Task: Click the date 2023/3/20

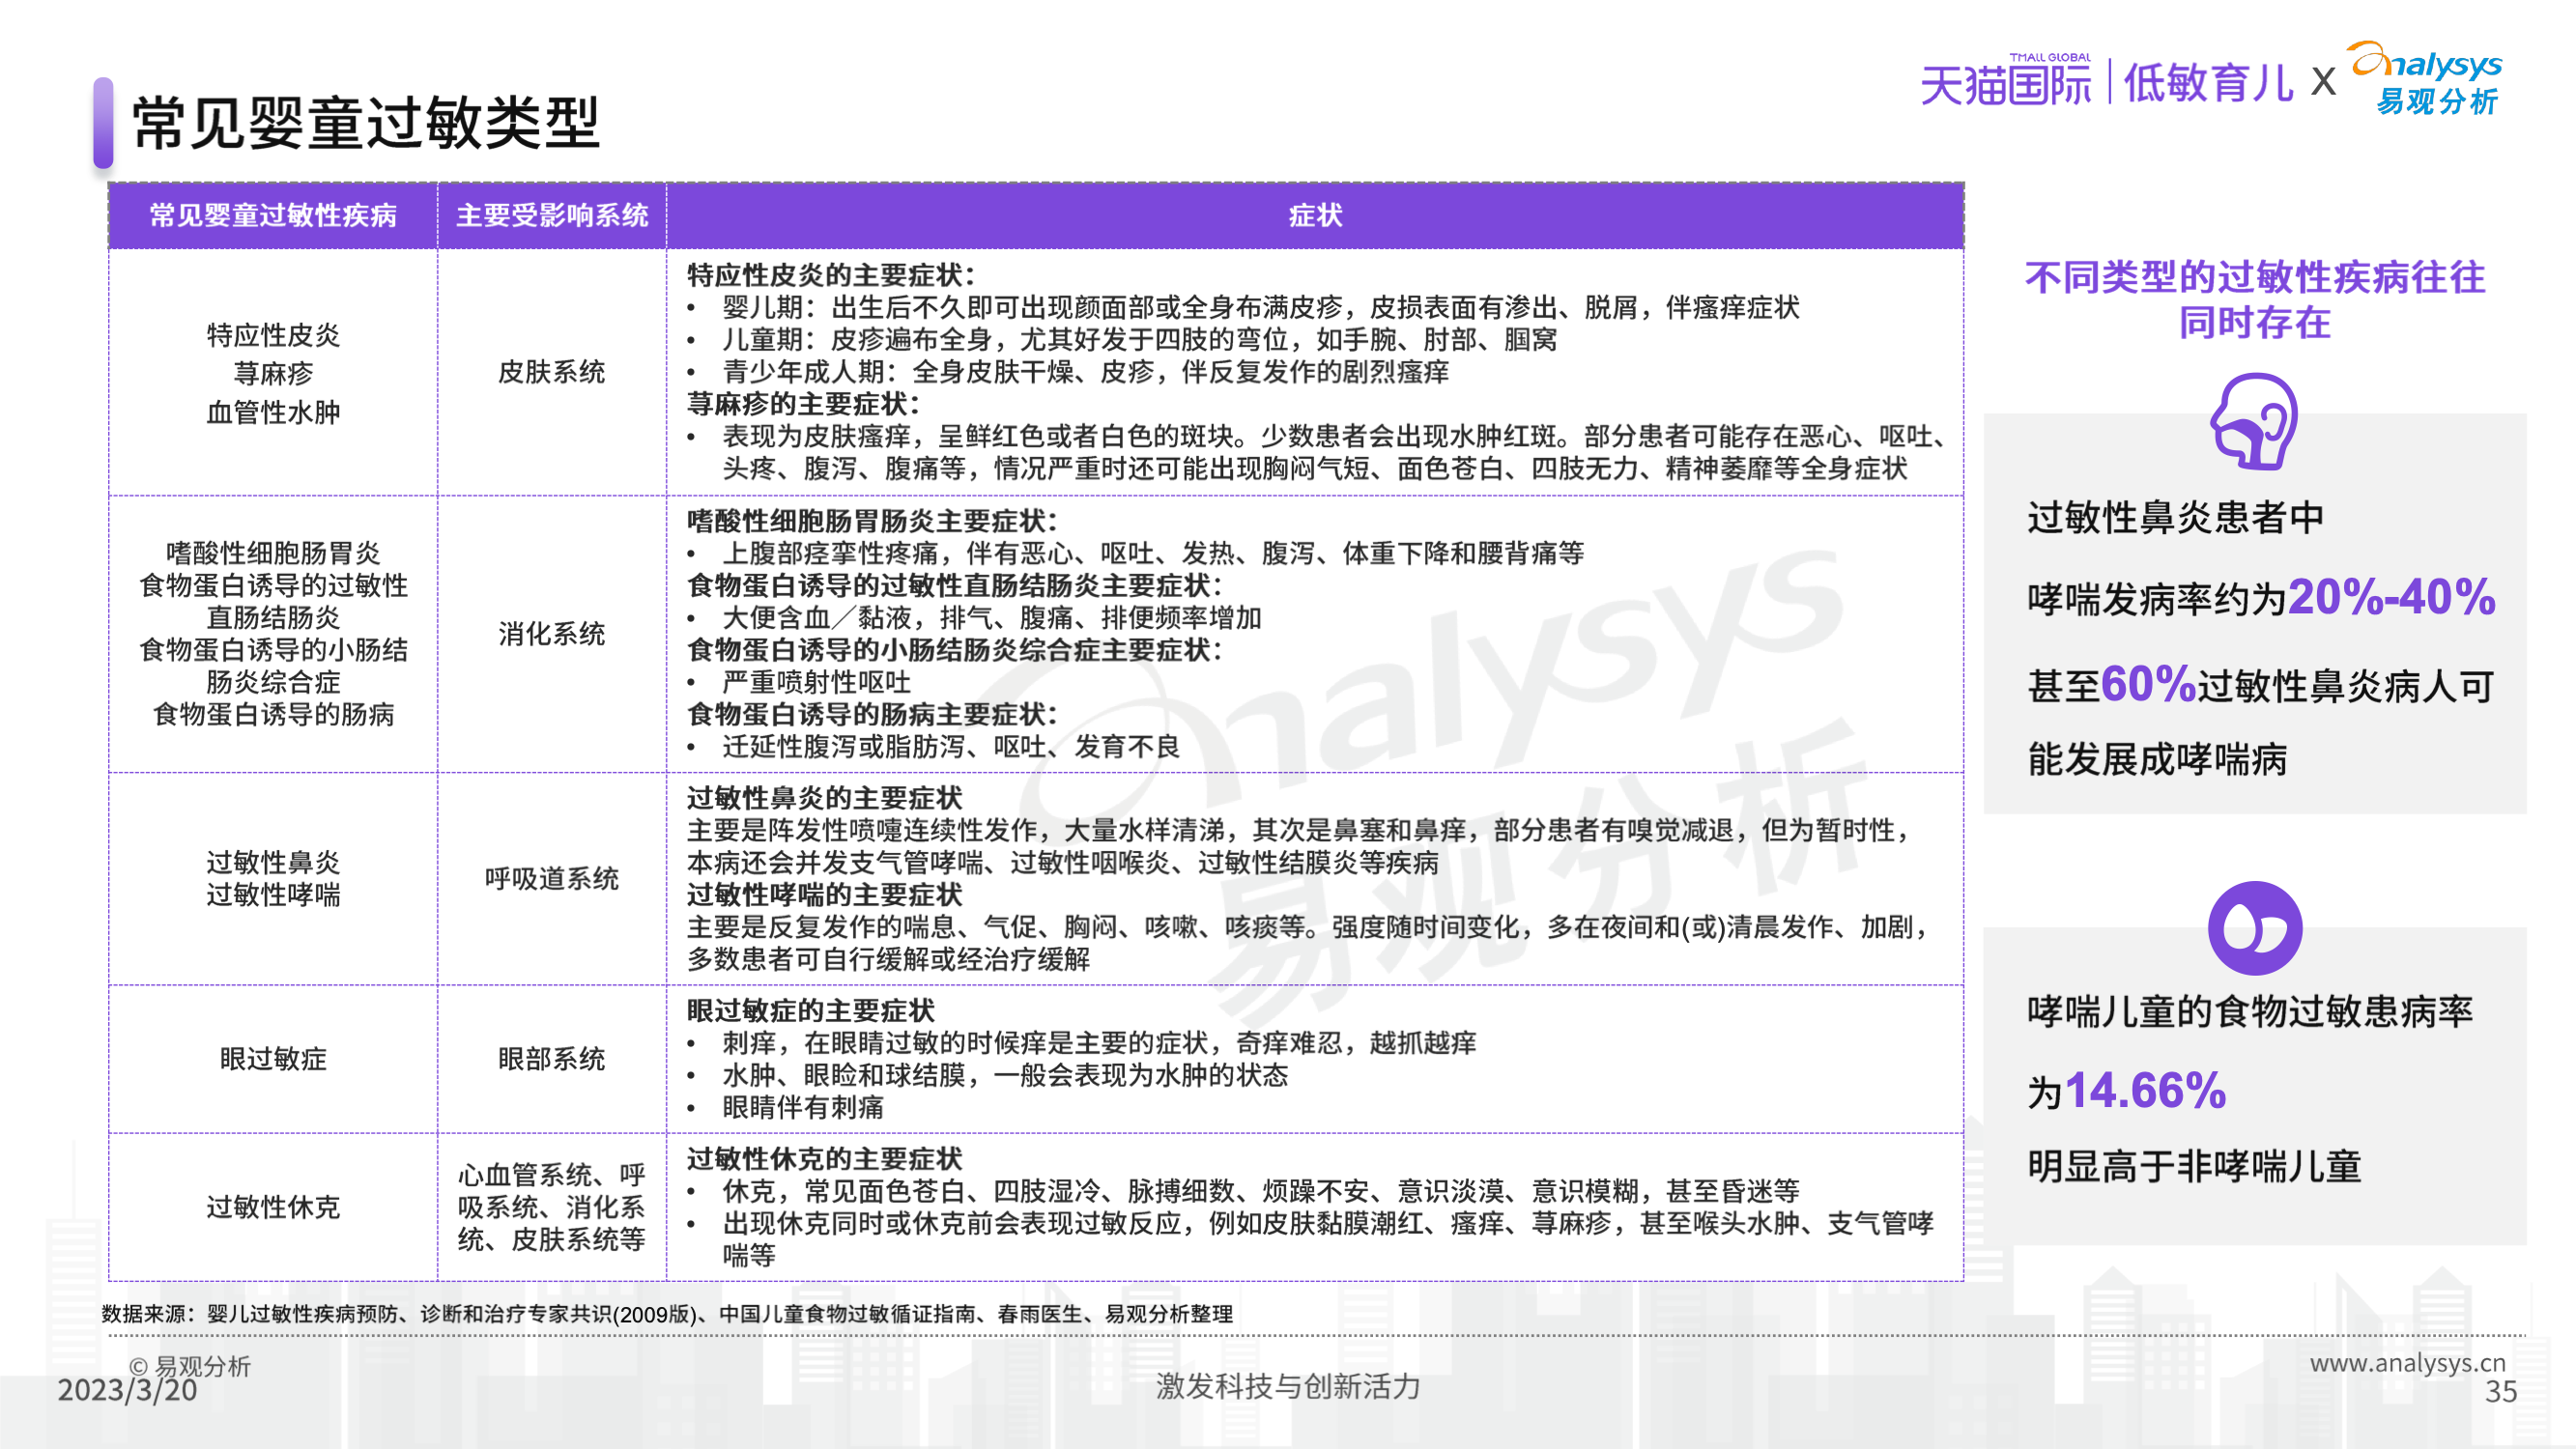Action: coord(127,1390)
